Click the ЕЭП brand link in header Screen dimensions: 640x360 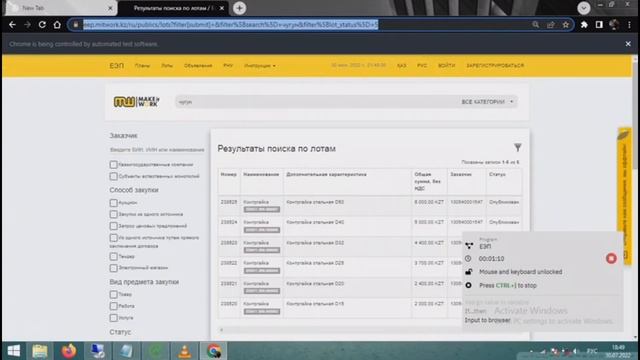[117, 66]
